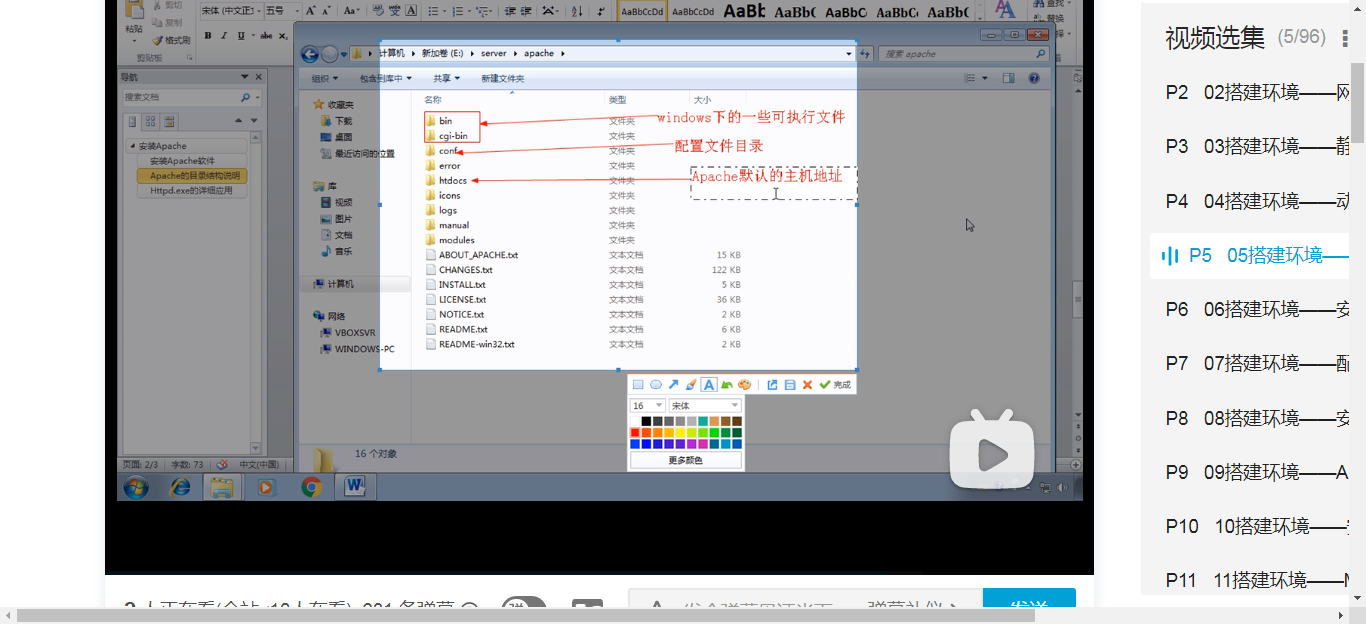This screenshot has width=1366, height=624.
Task: Open playlist item P2 02搭建环境
Action: point(1257,93)
